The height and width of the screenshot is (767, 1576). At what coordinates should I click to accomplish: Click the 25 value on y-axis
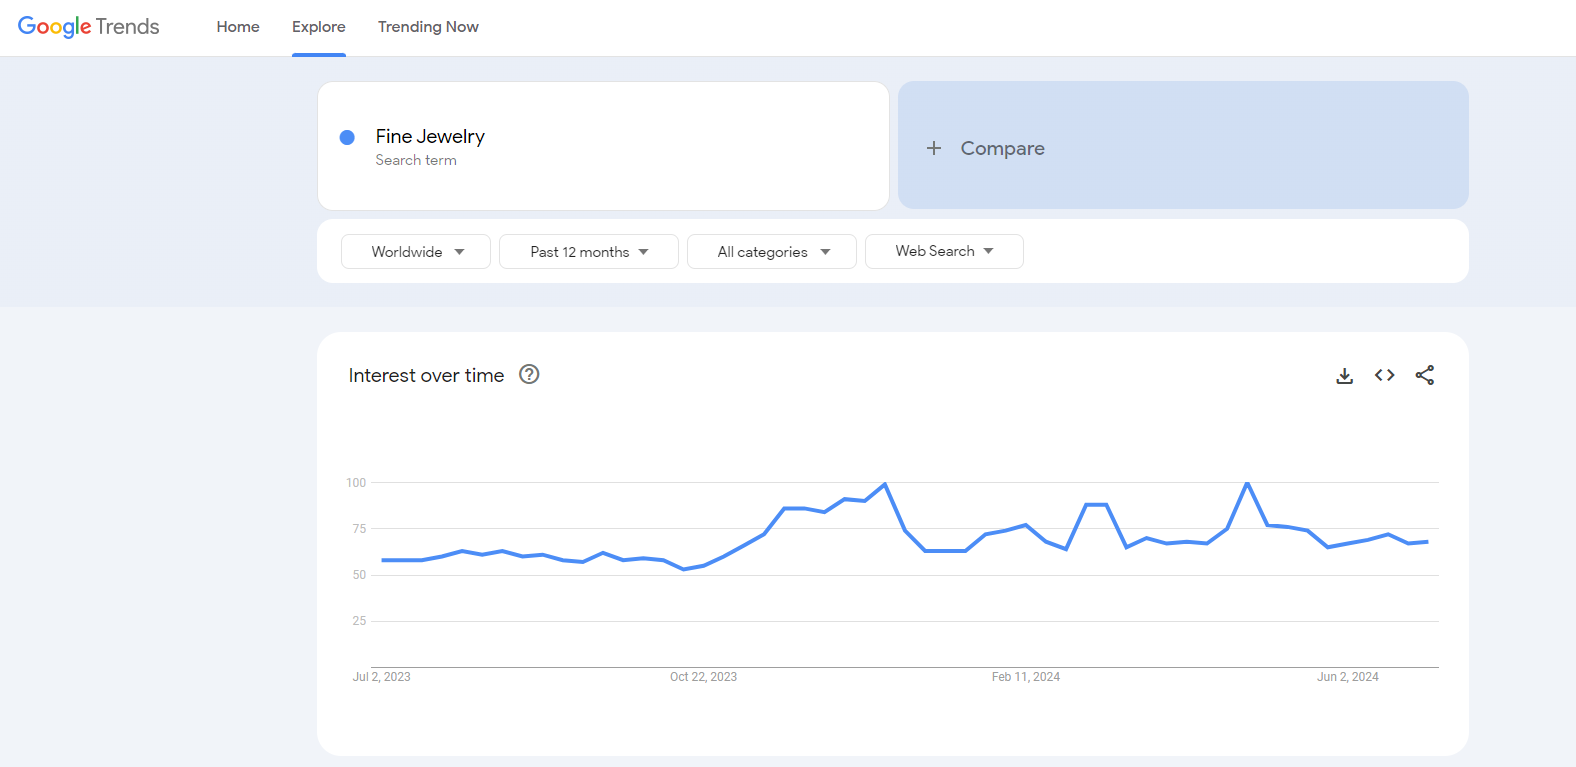tap(359, 621)
